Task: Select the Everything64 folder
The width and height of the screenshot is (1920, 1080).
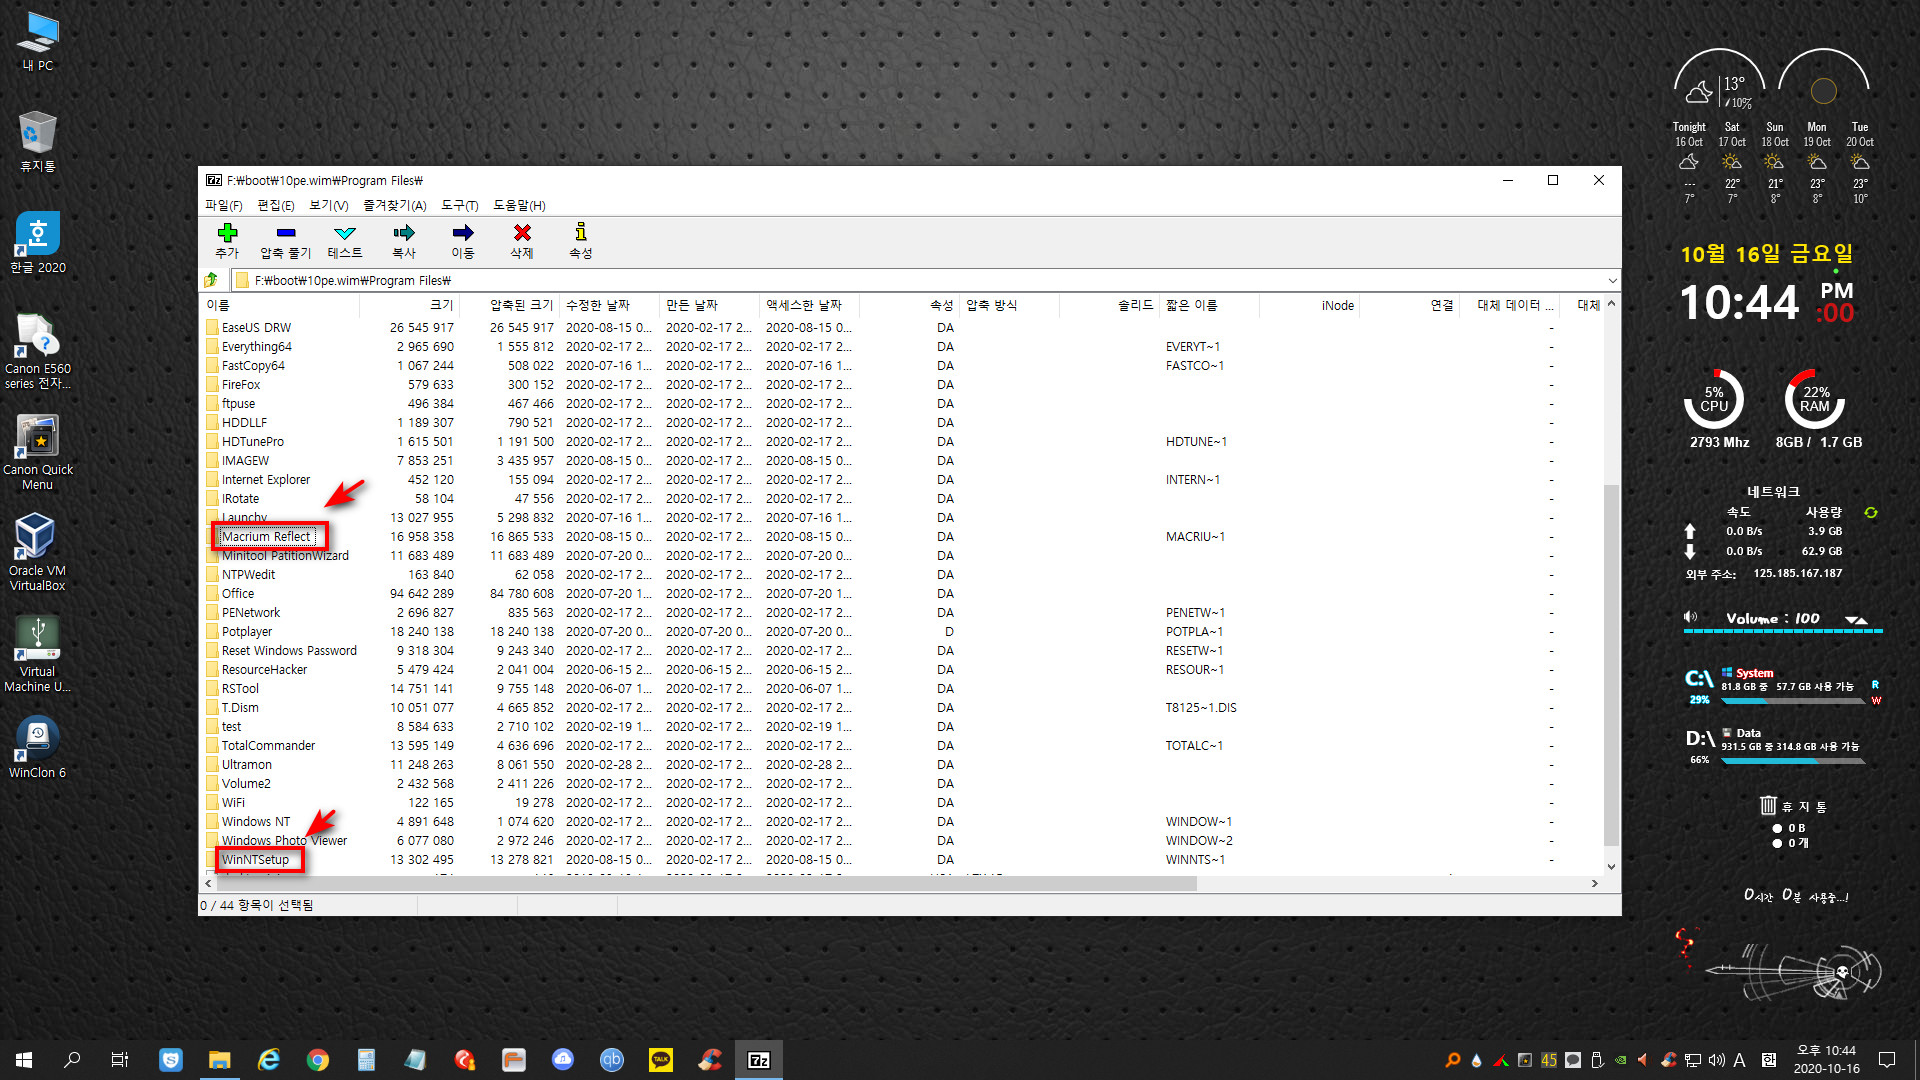Action: coord(257,347)
